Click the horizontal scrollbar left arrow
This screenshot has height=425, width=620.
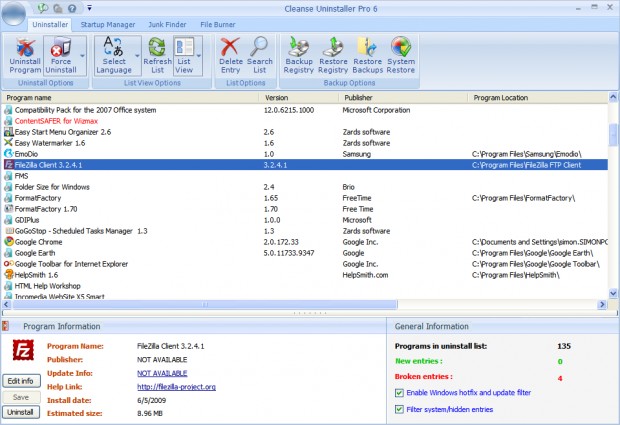6,304
